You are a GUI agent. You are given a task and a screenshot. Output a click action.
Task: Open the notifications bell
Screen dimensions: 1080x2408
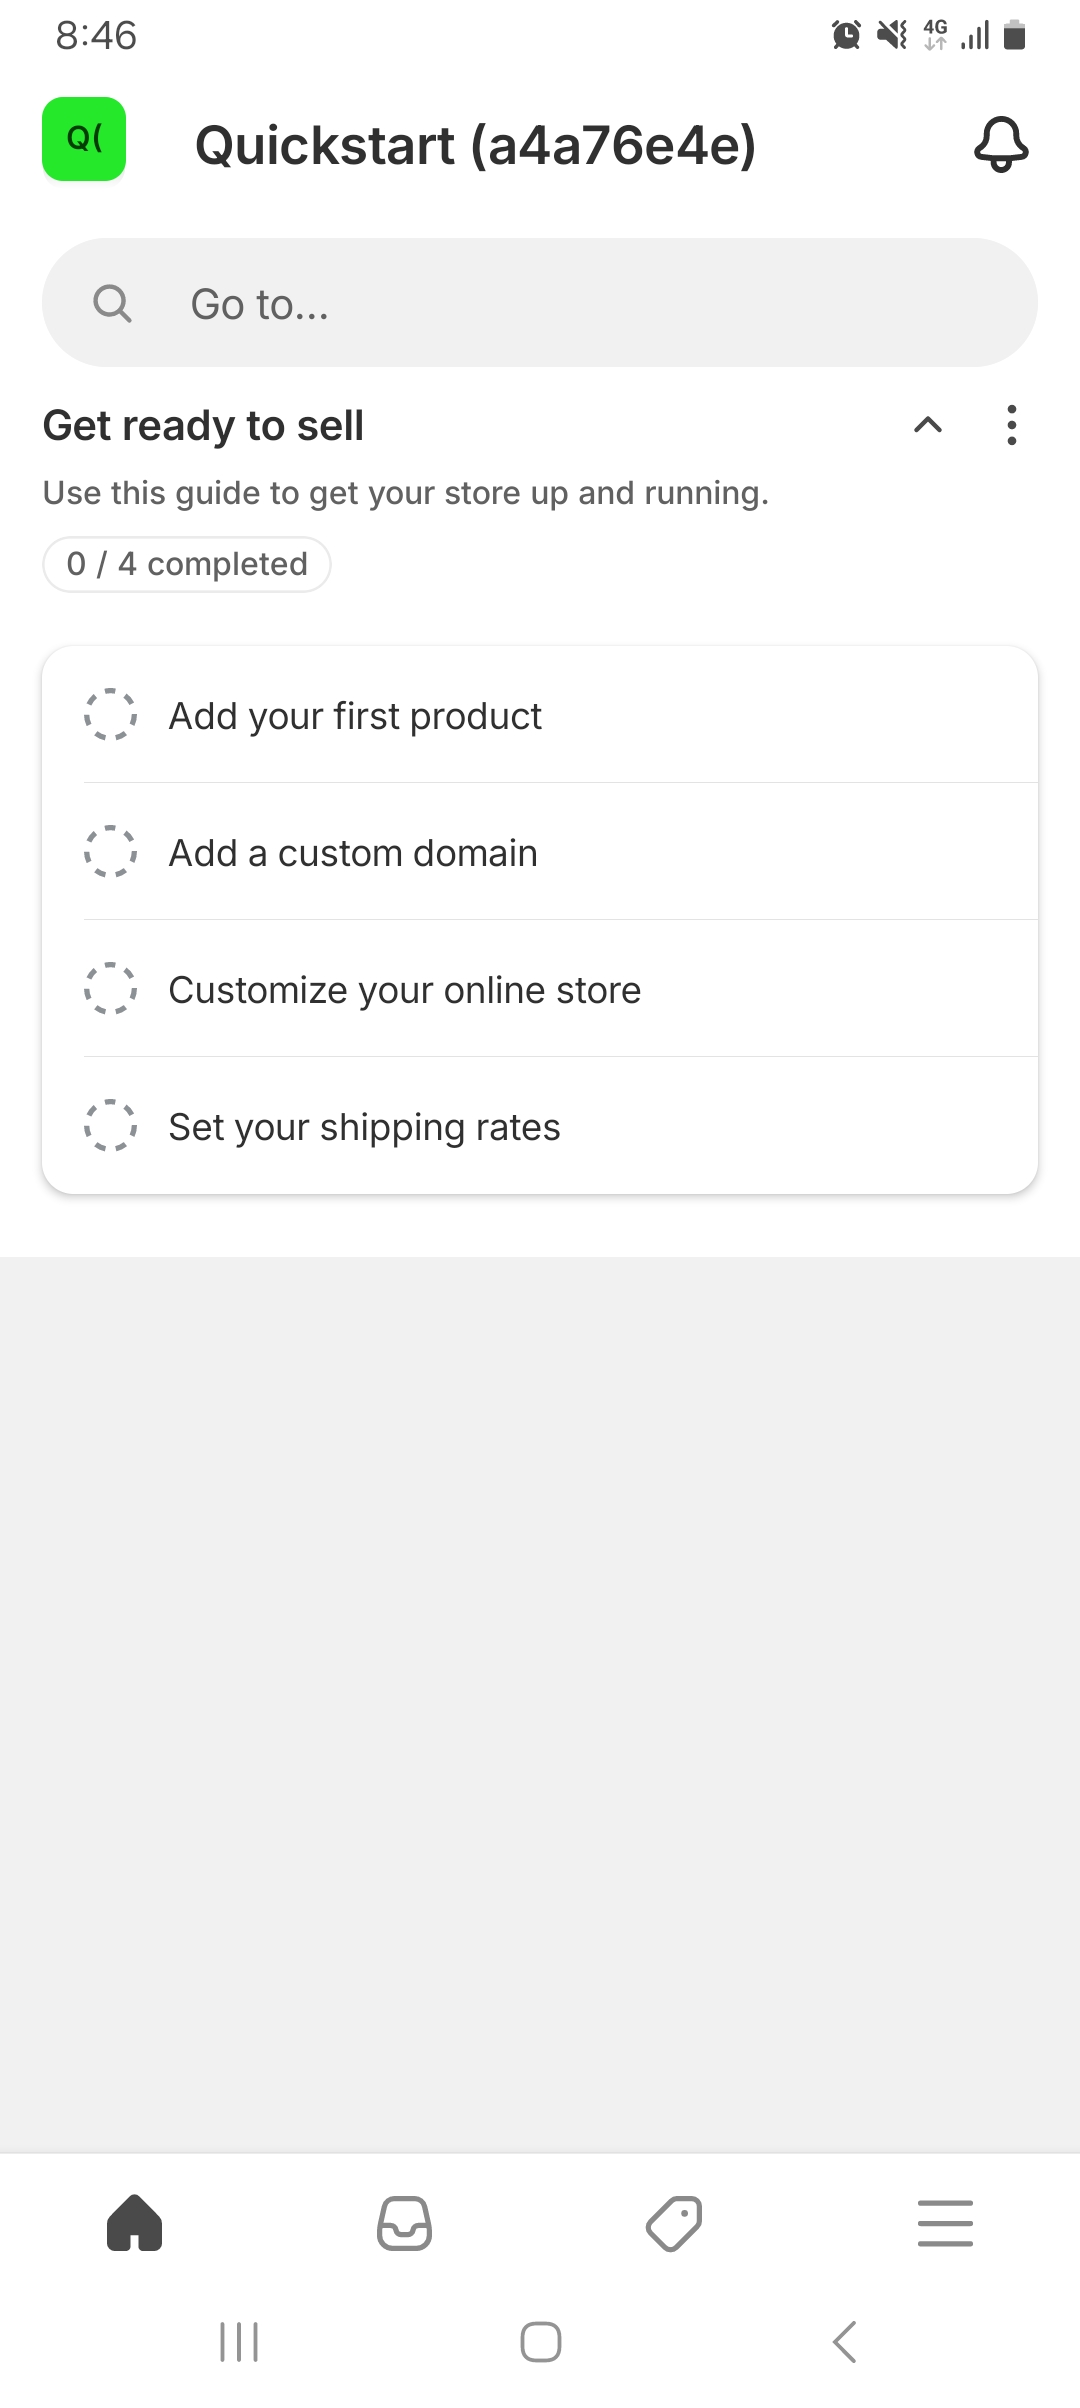pos(1001,145)
